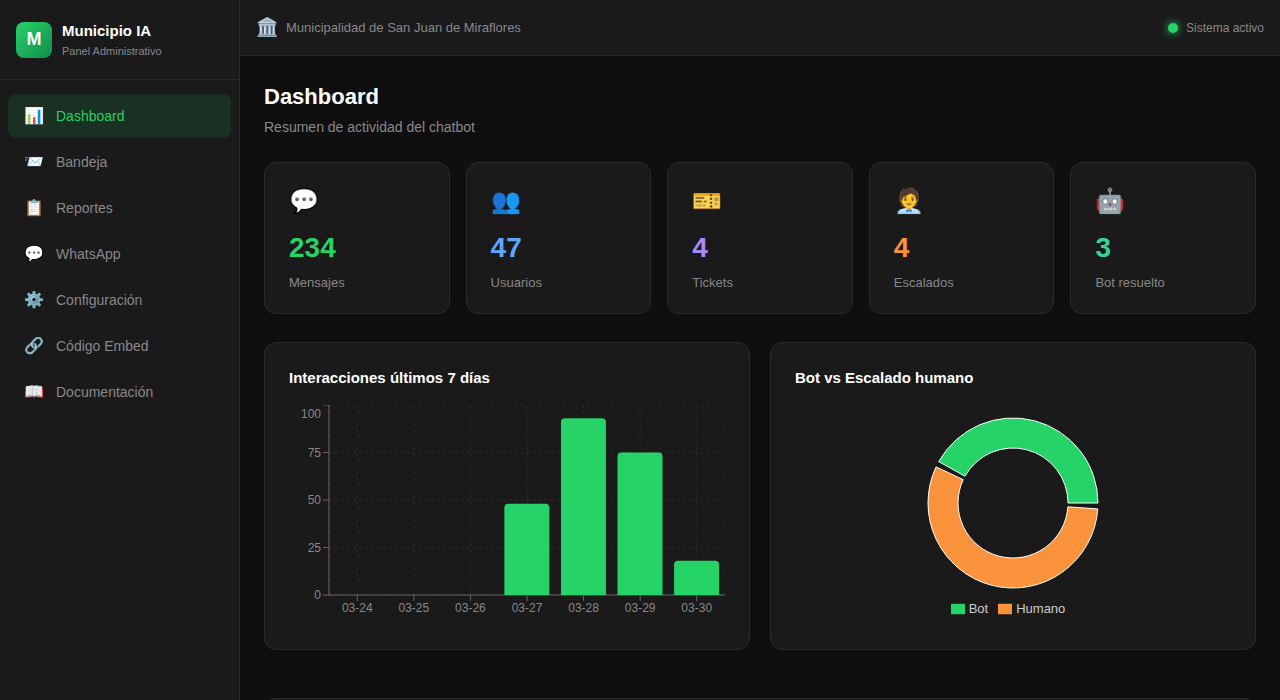
Task: Click the robot icon on Bot resuelto card
Action: (1109, 201)
